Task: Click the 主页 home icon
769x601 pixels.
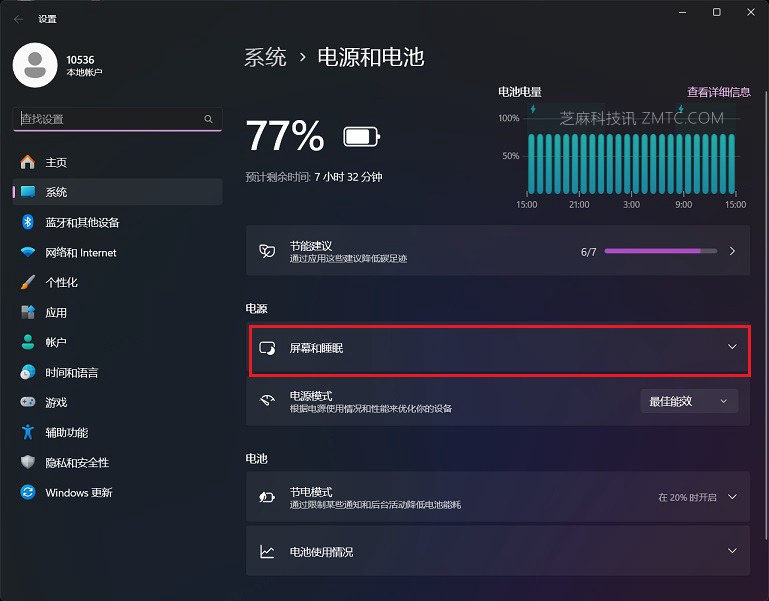Action: click(x=28, y=162)
